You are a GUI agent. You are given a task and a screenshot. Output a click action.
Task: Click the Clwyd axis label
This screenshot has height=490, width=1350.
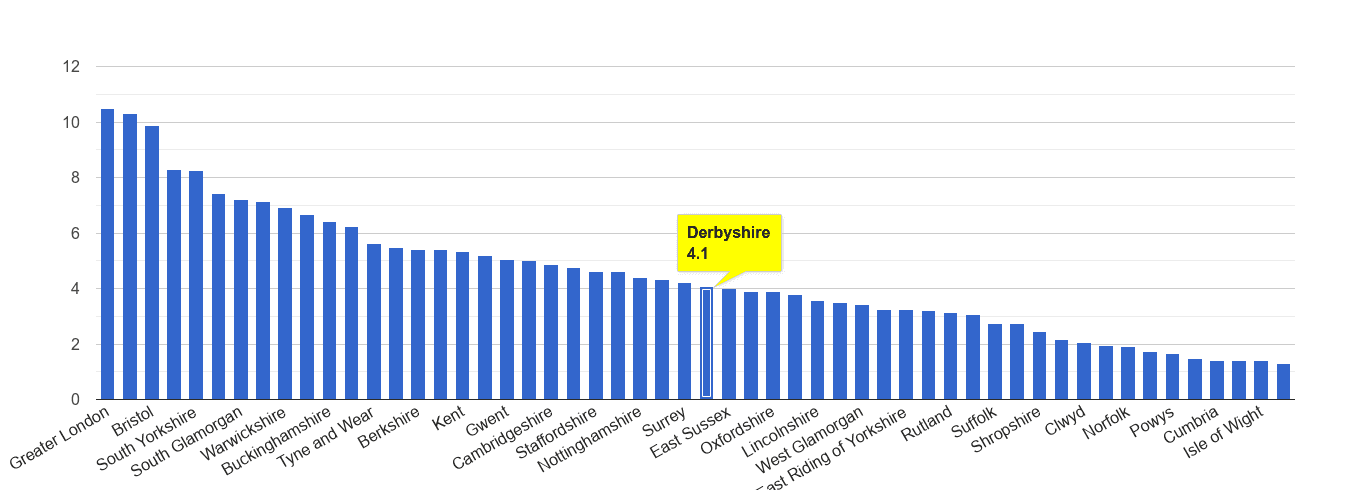[1064, 420]
